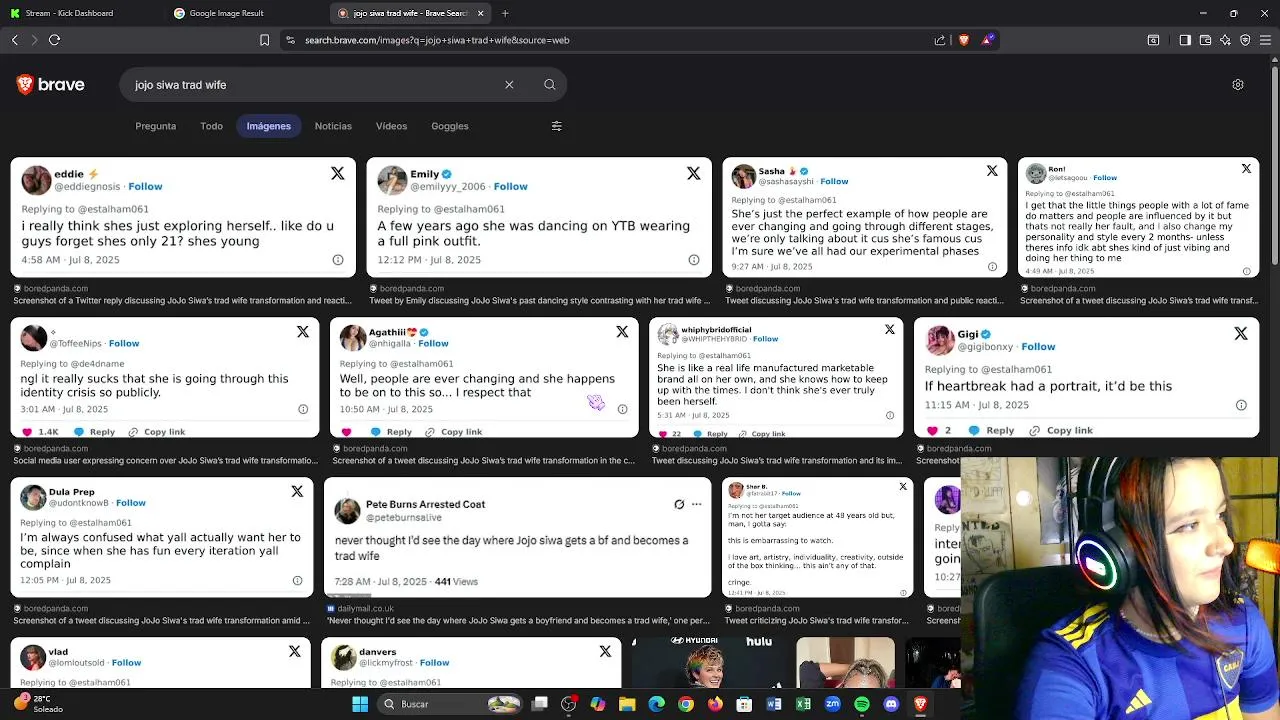The height and width of the screenshot is (720, 1280).
Task: Open Brave Wallet icon in toolbar
Action: (x=1205, y=40)
